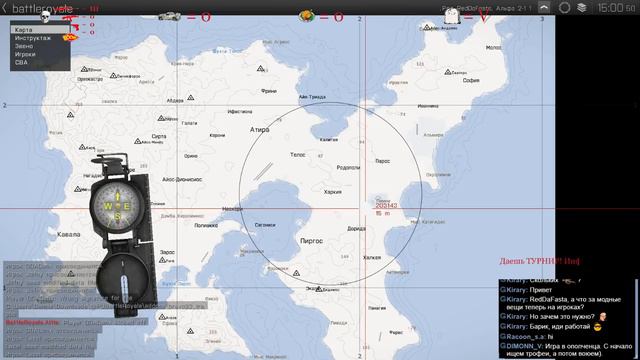Click the compass lower mirror lid
Screen dimensions: 640x360
(x=122, y=280)
